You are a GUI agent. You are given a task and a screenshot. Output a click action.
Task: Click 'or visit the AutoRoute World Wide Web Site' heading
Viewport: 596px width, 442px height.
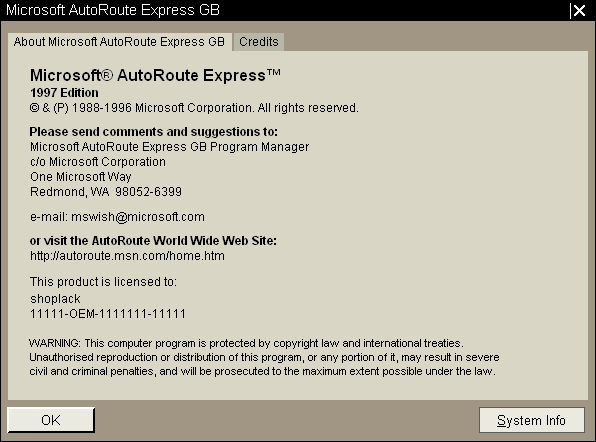pos(153,241)
